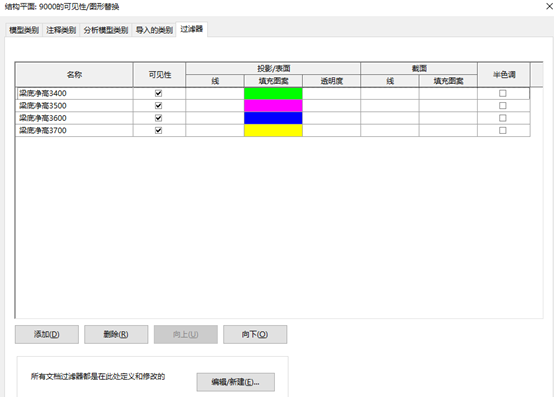Click cut fill pattern cell for 梁底净高3700
Image resolution: width=554 pixels, height=397 pixels.
448,130
